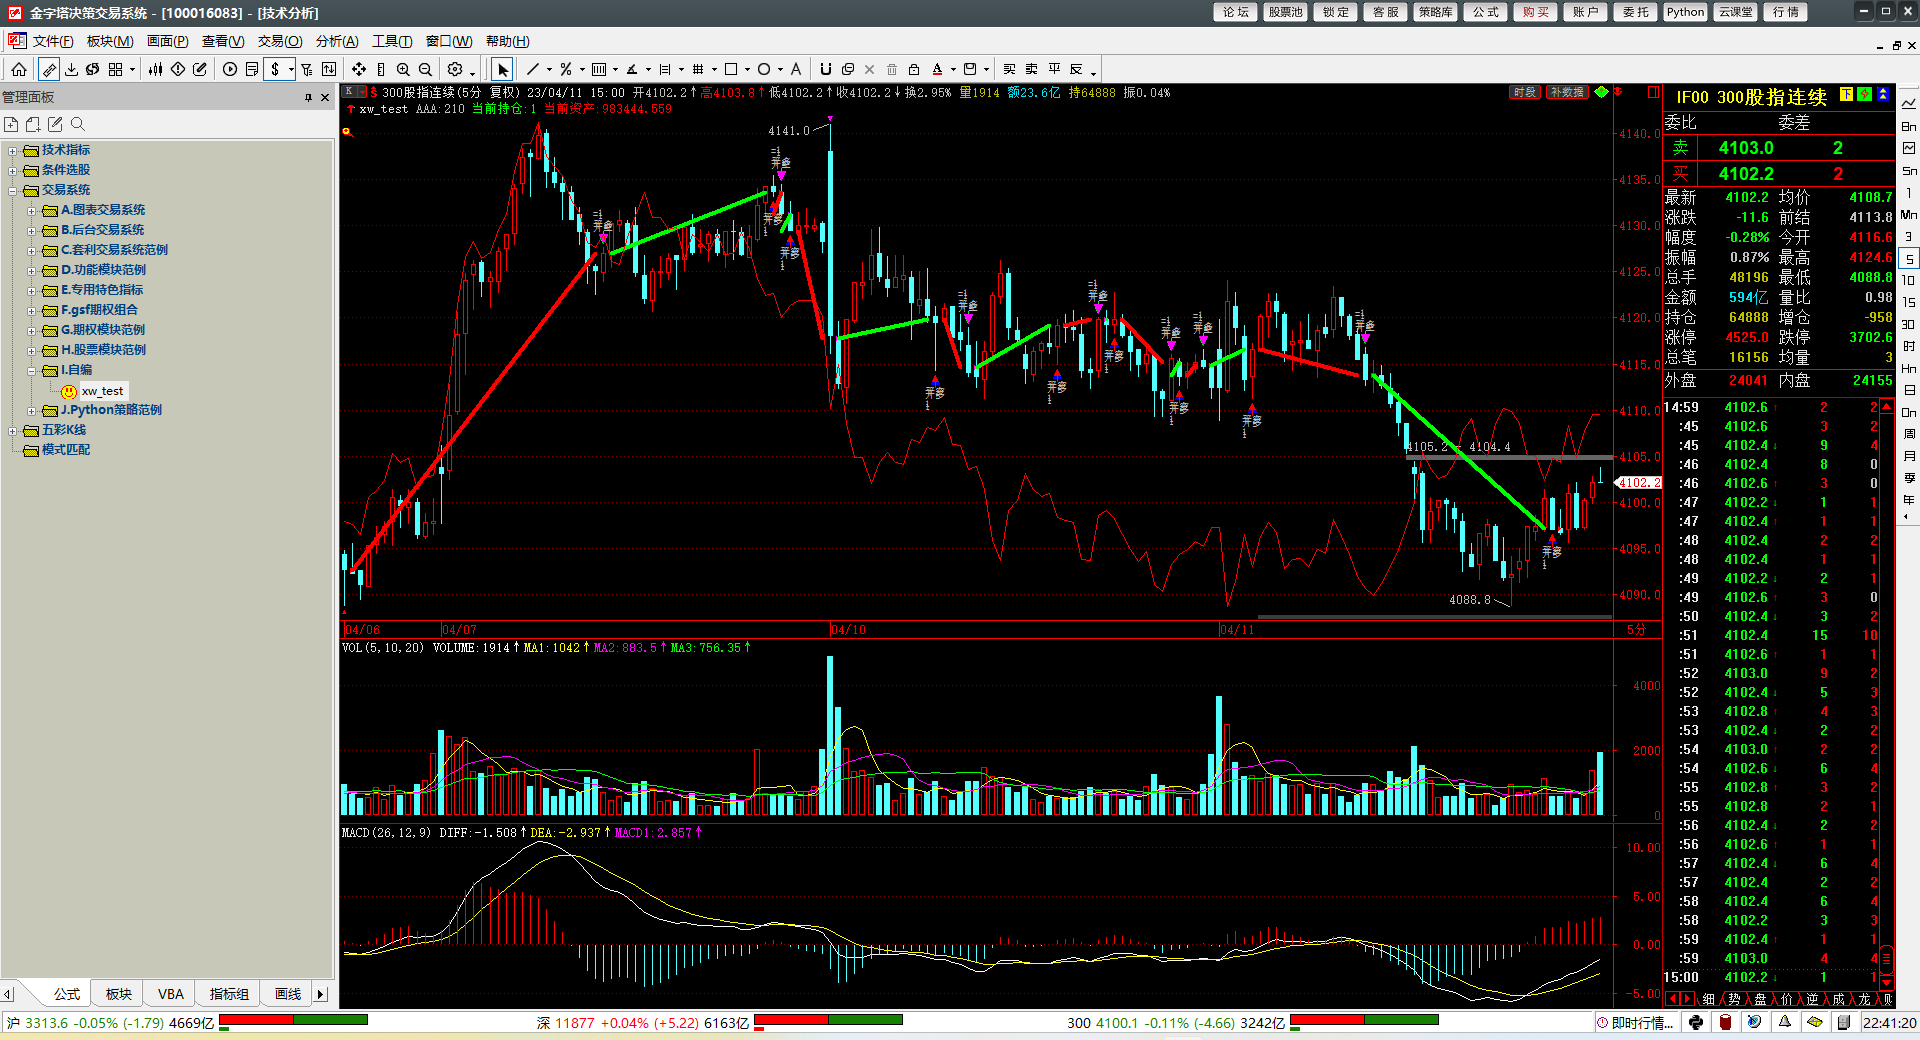Expand the 条件选股 tree folder
Viewport: 1920px width, 1040px height.
coord(13,171)
